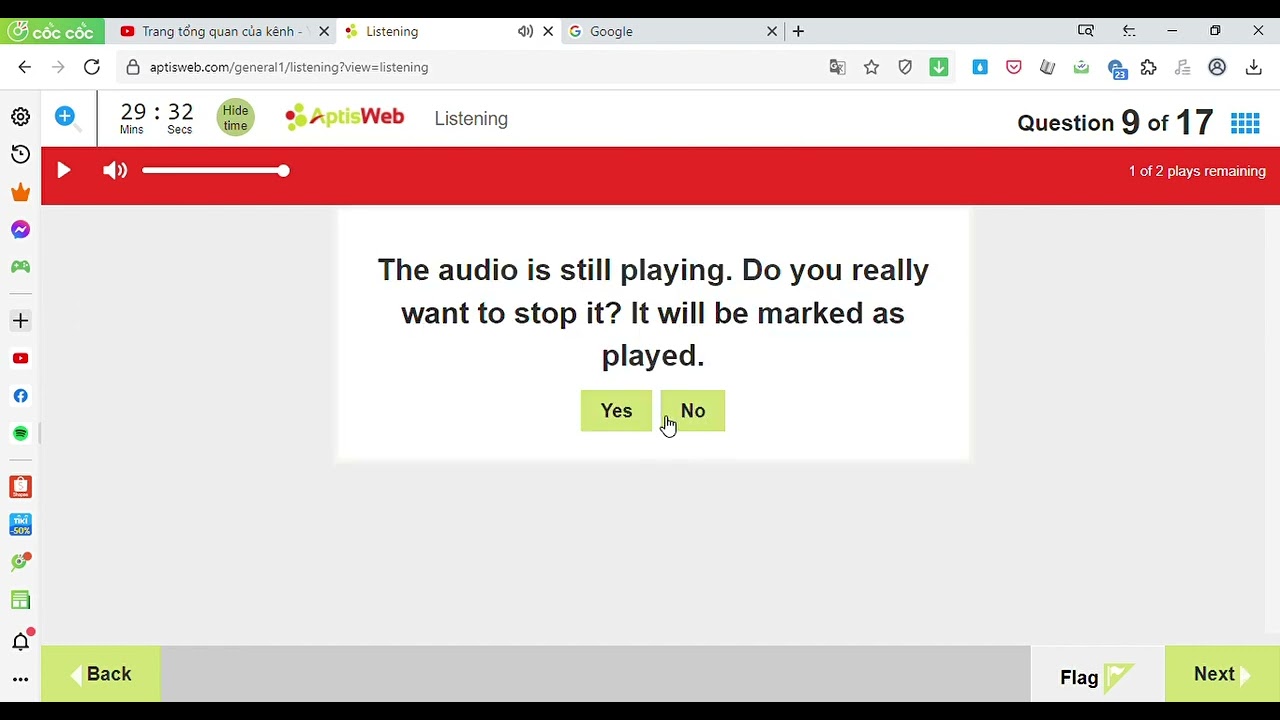Open Facebook from sidebar
The width and height of the screenshot is (1280, 720).
[x=20, y=396]
